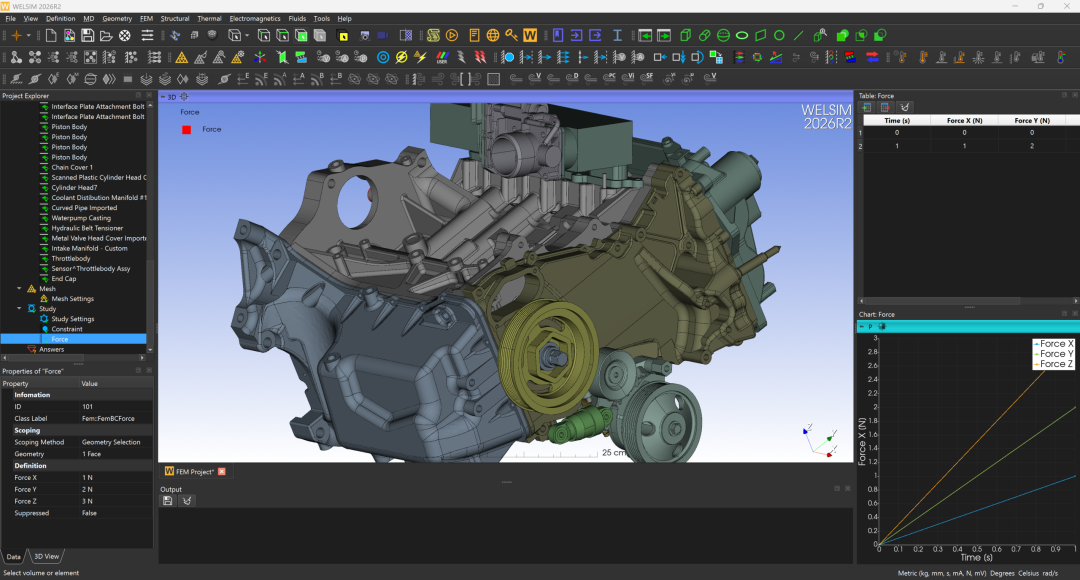The image size is (1080, 580).
Task: Toggle the gray body selection mode cube
Action: [x=320, y=35]
